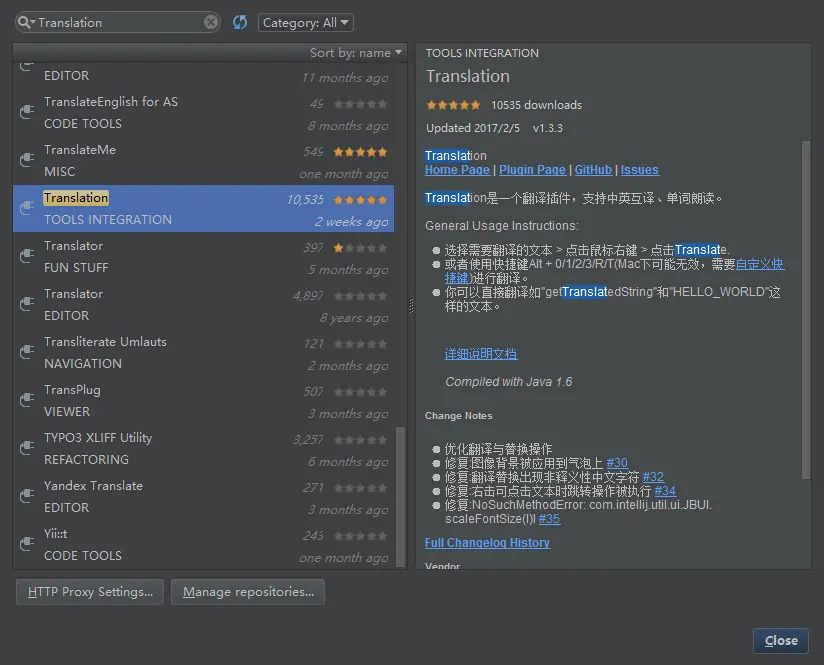Click the description pane vertical scrollbar
Screen dimensions: 824x665
coord(806,310)
